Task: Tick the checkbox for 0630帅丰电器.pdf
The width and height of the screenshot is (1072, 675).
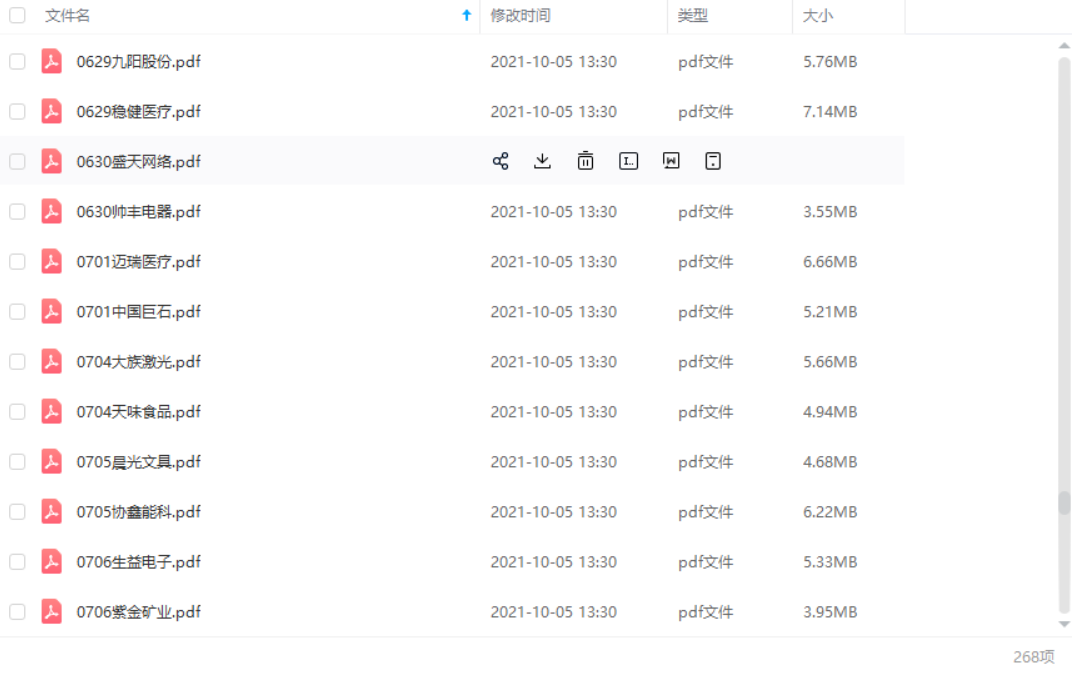Action: (18, 212)
